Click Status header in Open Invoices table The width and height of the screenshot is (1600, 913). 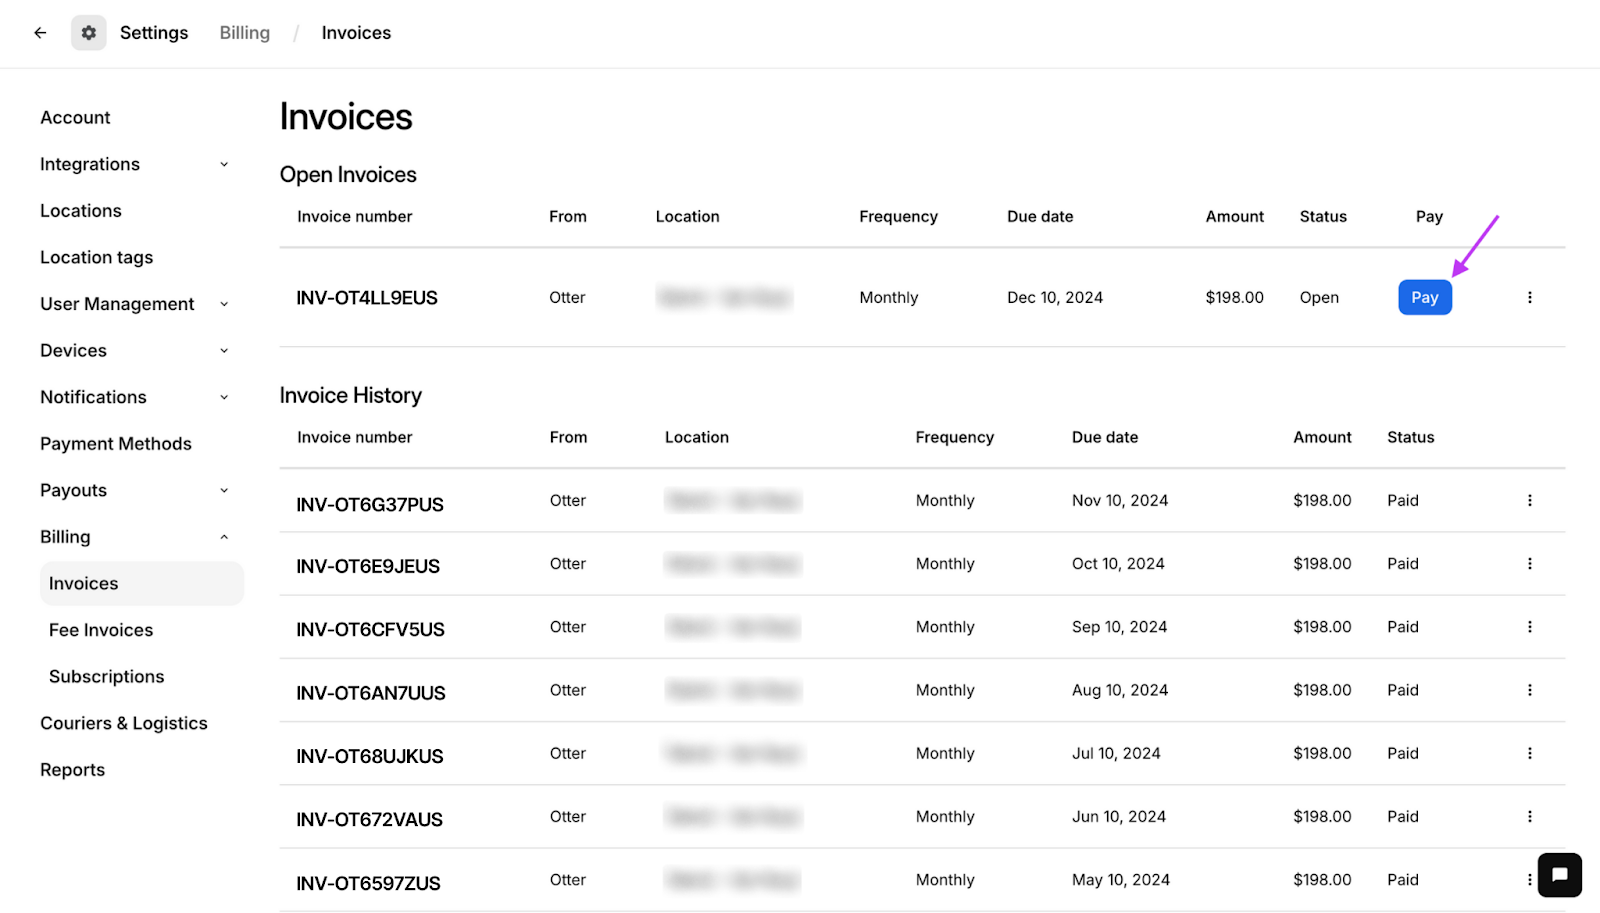point(1323,217)
